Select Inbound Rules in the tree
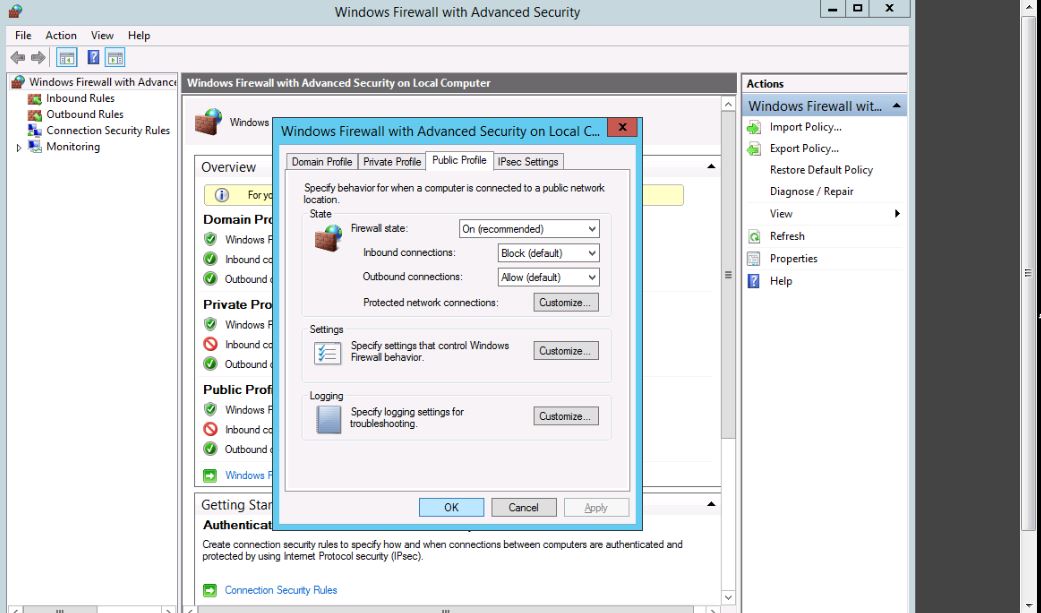Image resolution: width=1041 pixels, height=613 pixels. 80,98
